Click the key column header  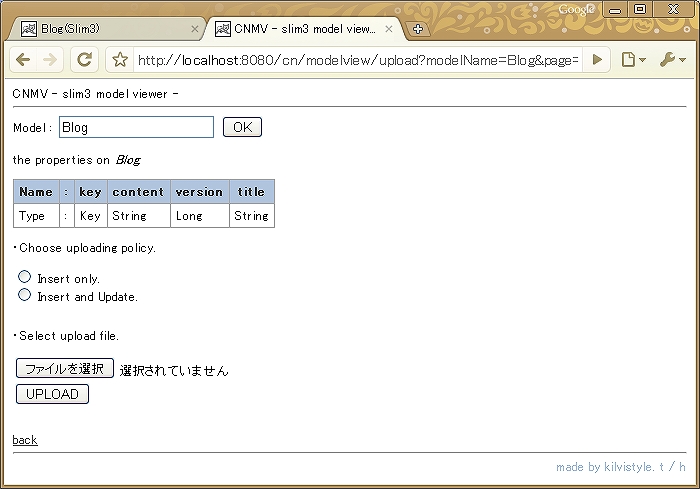(90, 192)
